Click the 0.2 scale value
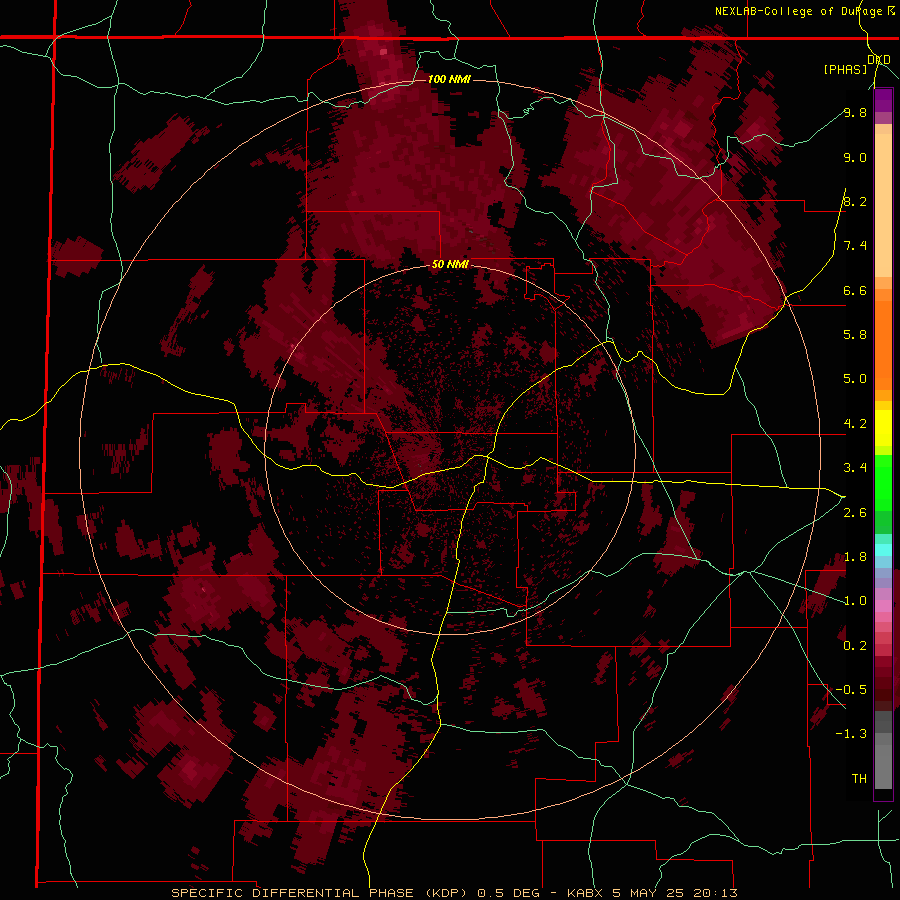 pos(855,646)
